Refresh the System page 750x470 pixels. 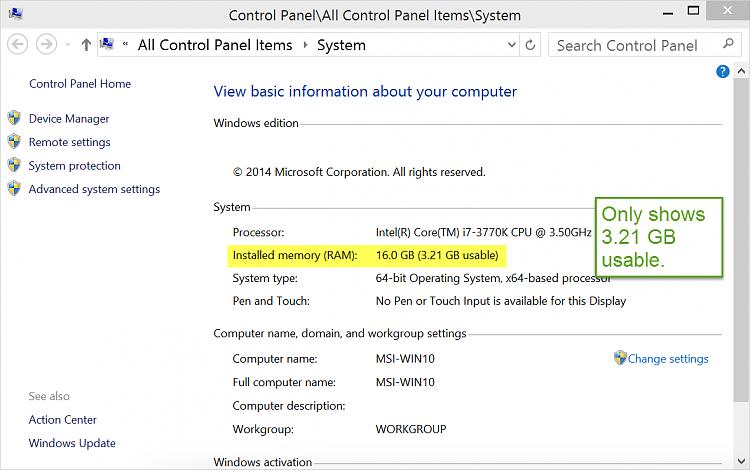[530, 45]
